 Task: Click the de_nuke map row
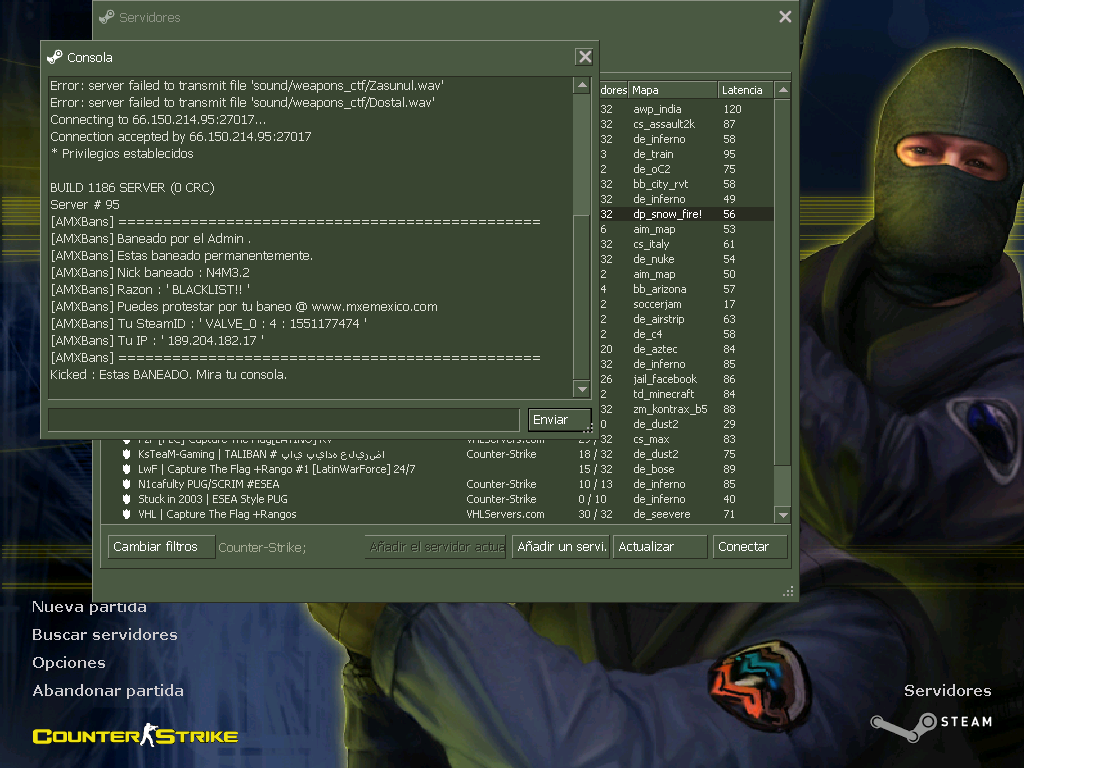[x=687, y=259]
